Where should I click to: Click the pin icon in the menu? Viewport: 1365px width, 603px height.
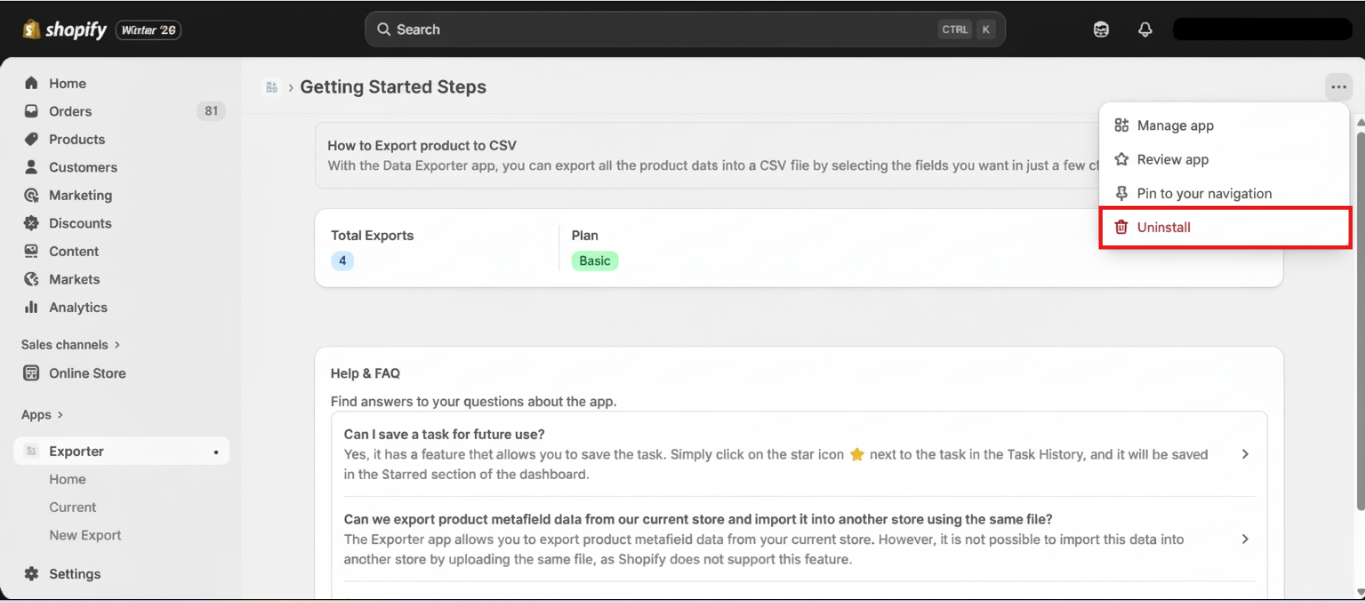(x=1121, y=193)
